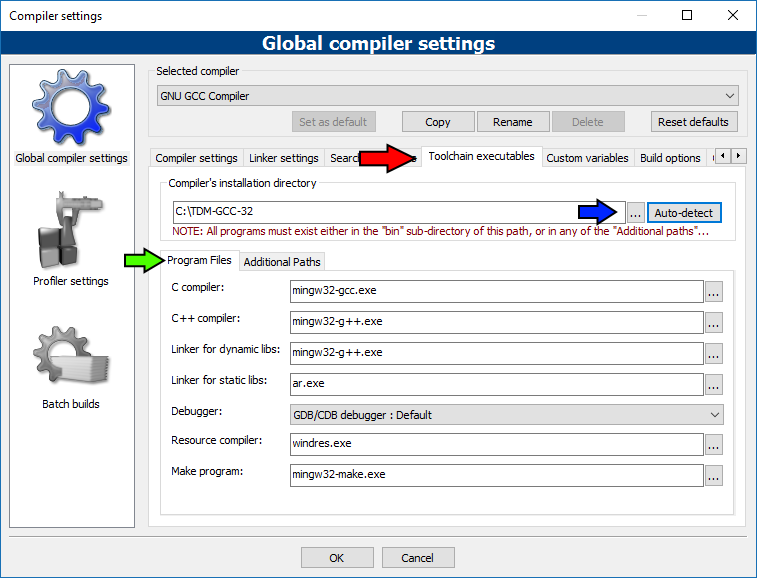
Task: Click the OK button
Action: (x=337, y=558)
